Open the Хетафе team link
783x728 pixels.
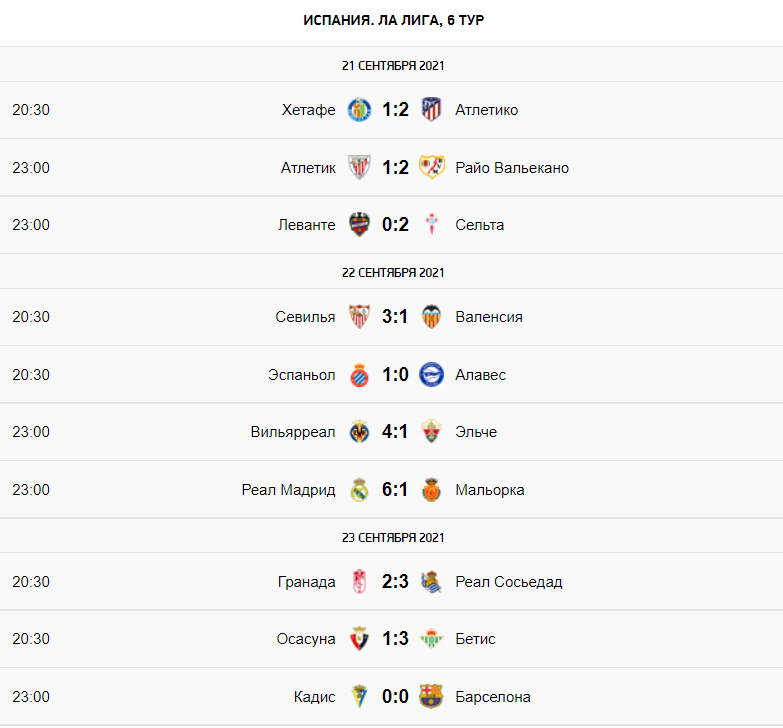pos(309,110)
